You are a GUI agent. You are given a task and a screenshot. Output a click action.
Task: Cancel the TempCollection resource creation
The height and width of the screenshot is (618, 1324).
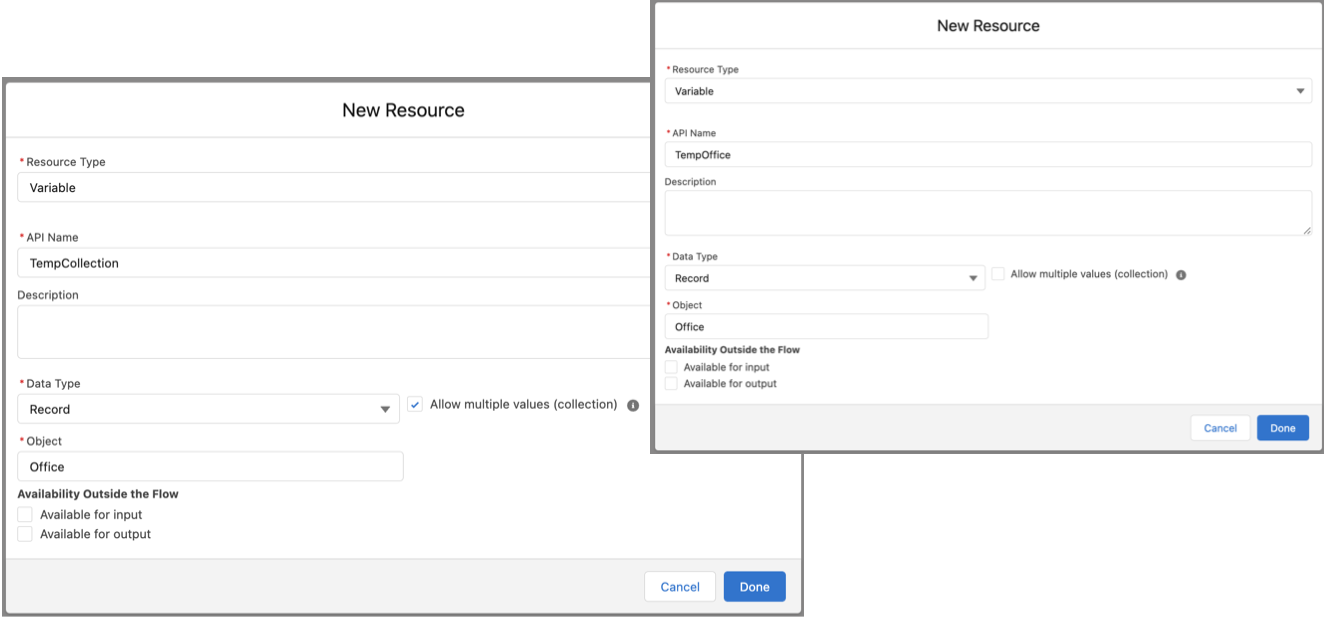tap(680, 586)
